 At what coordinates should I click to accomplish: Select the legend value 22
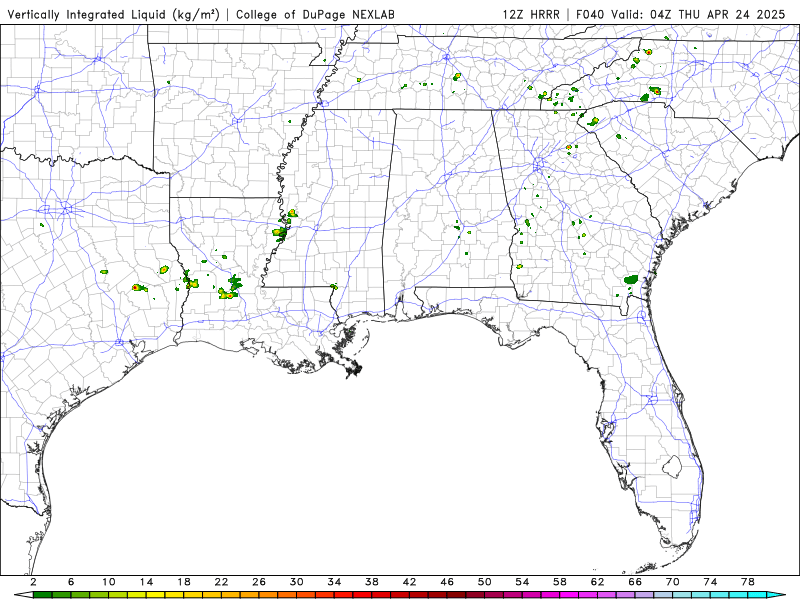tap(221, 582)
